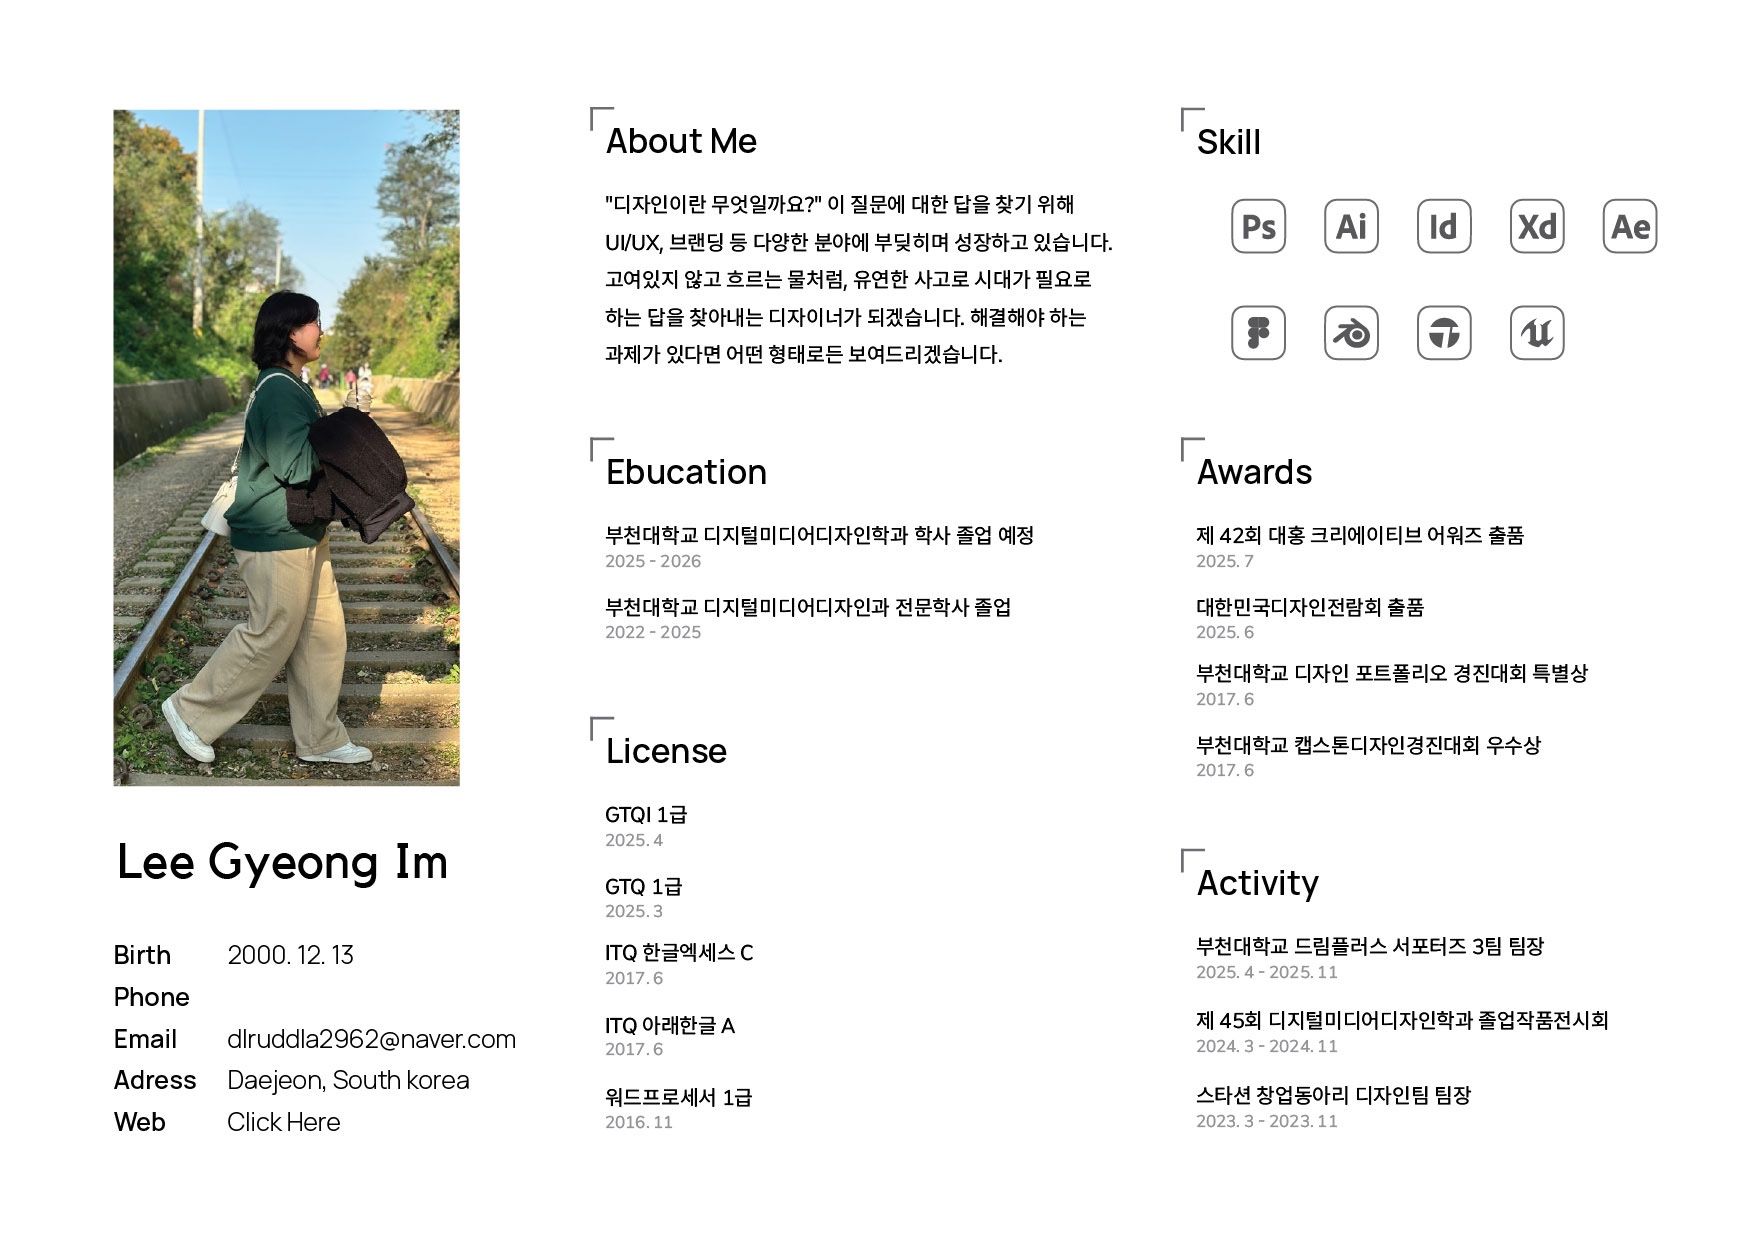Click the Adobe Xd icon
The width and height of the screenshot is (1755, 1241).
tap(1536, 227)
